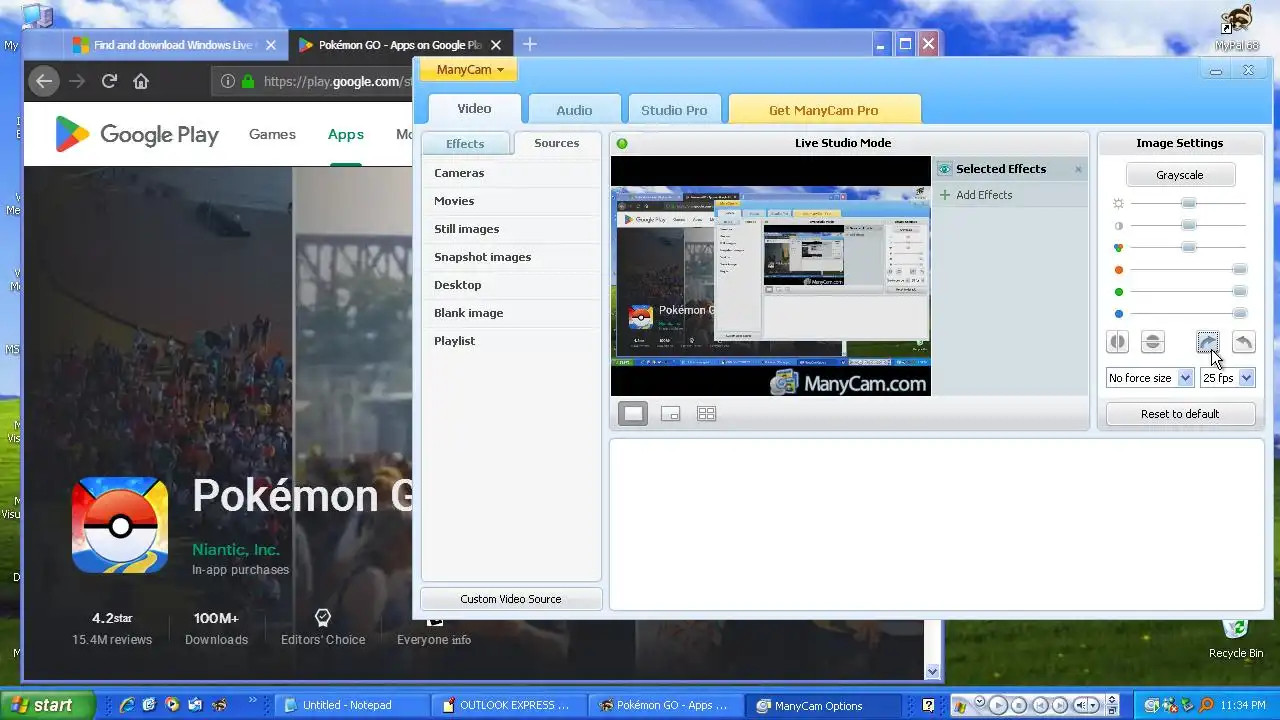1280x720 pixels.
Task: Open MyPal 68 desktop shortcut
Action: (1237, 28)
